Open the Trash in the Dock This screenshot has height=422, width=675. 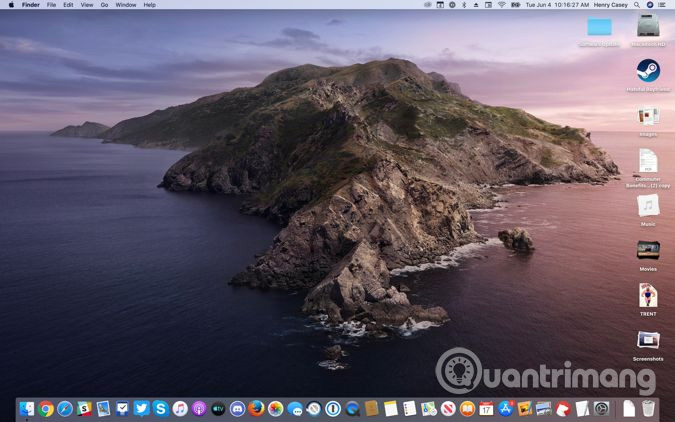[648, 408]
